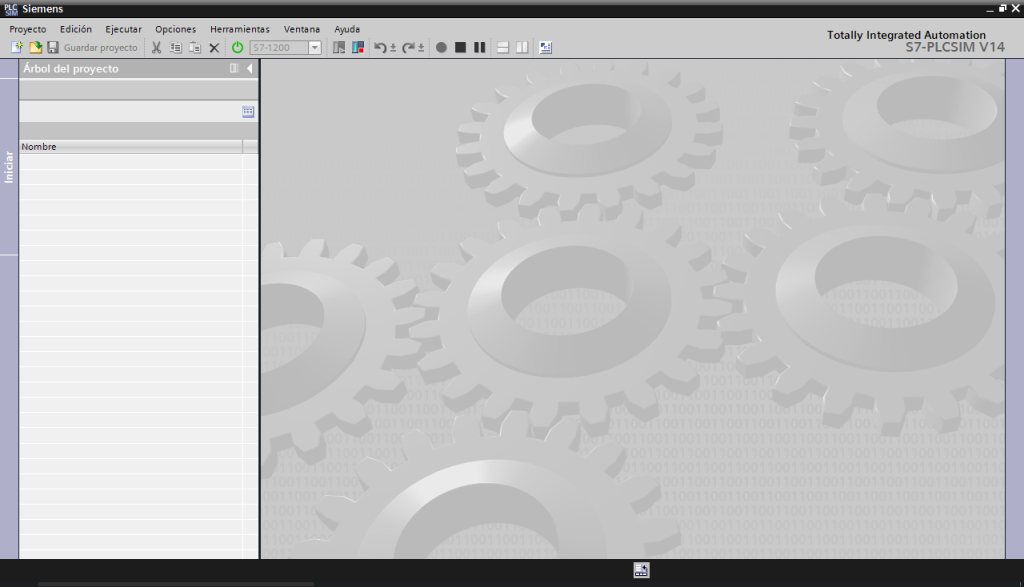Viewport: 1024px width, 587px height.
Task: Click the stop square button
Action: click(460, 47)
